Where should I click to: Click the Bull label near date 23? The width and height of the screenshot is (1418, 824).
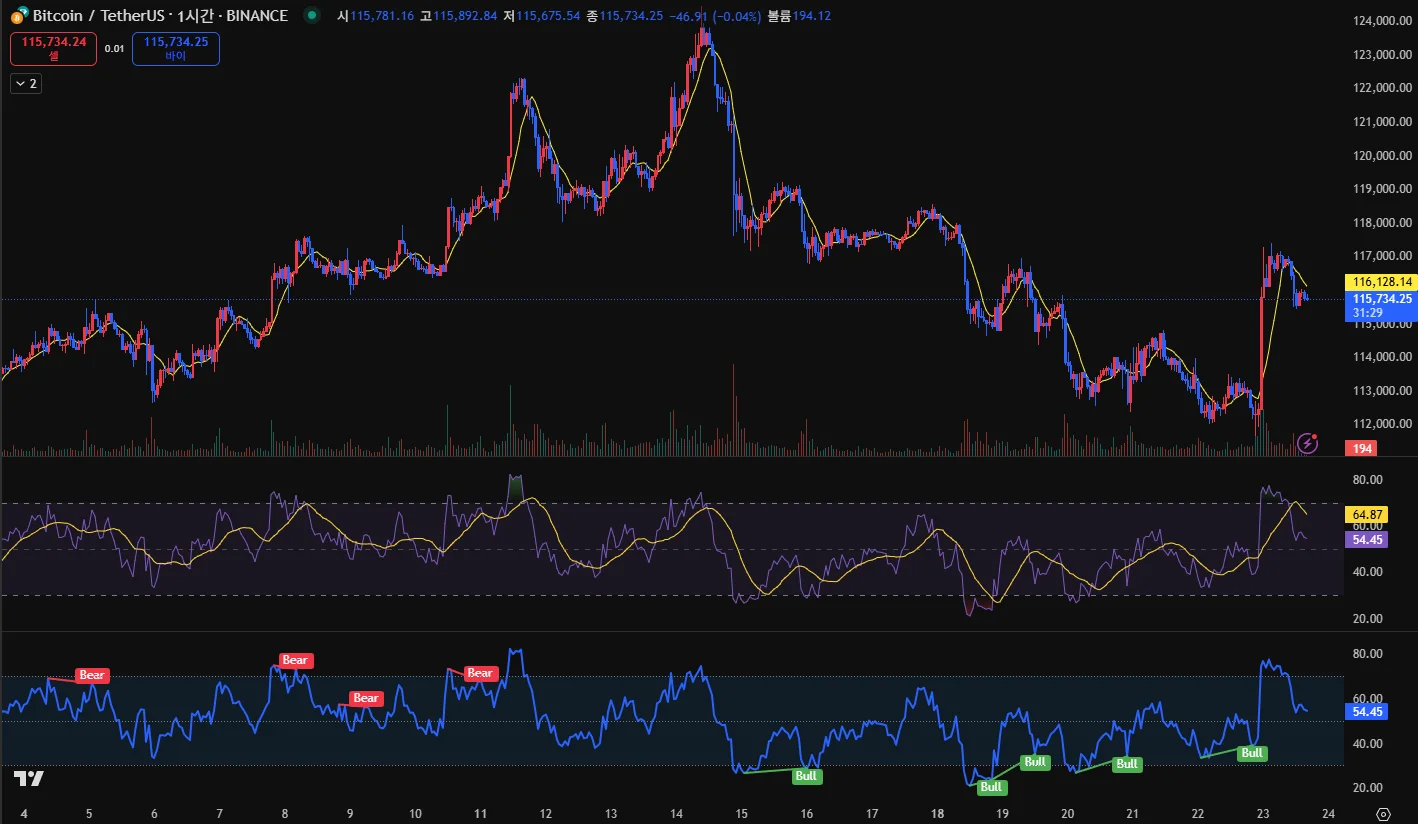(1252, 753)
